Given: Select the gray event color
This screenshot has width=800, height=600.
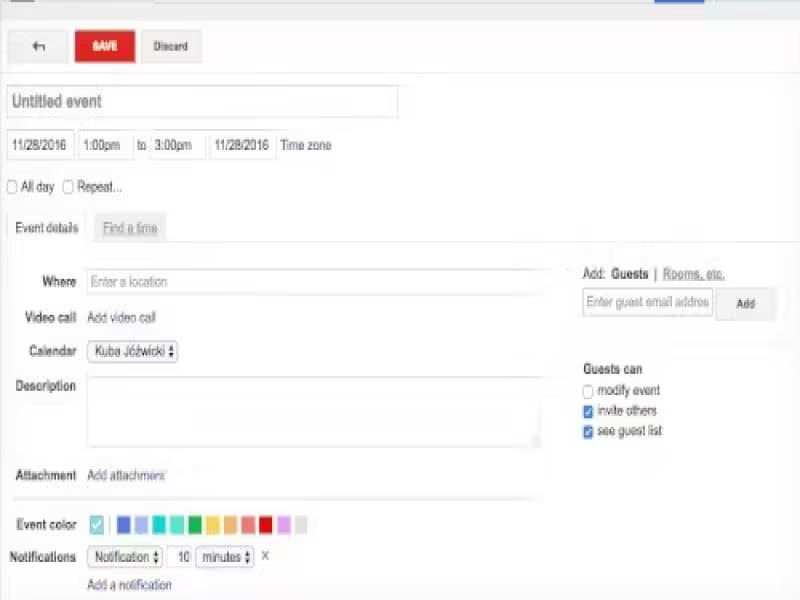Looking at the screenshot, I should pos(302,524).
